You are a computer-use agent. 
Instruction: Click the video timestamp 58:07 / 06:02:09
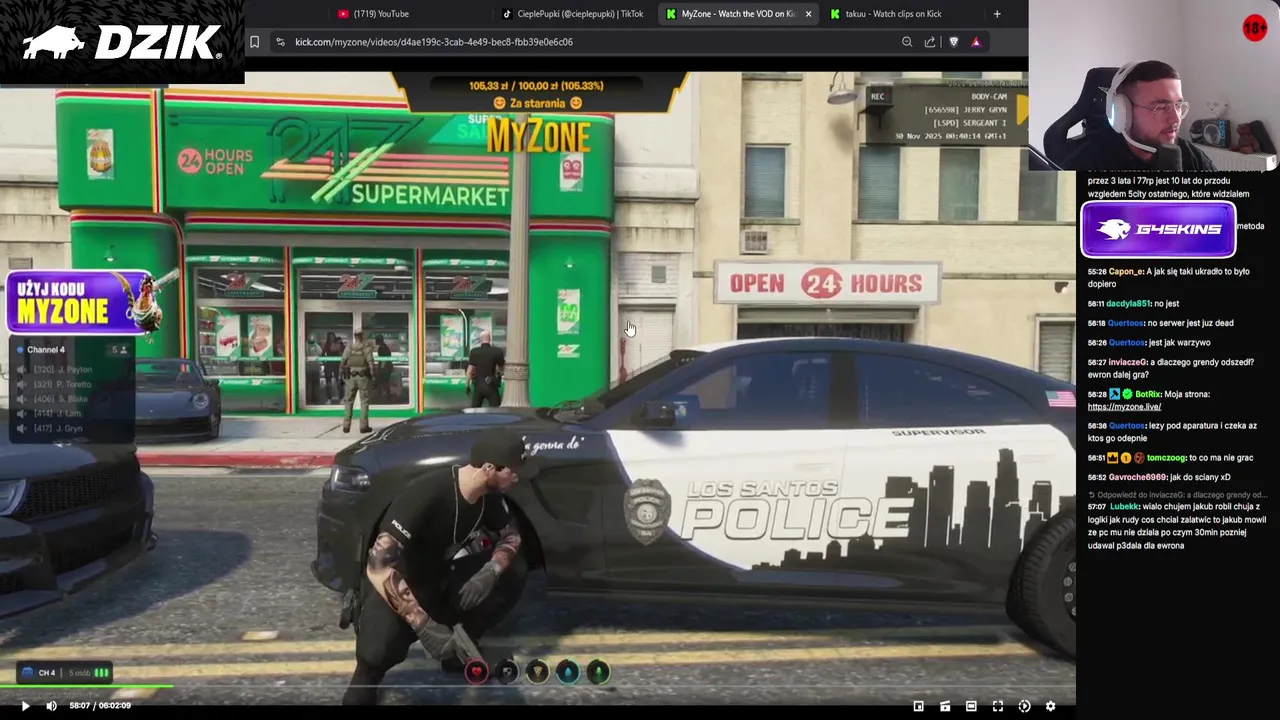pyautogui.click(x=100, y=706)
